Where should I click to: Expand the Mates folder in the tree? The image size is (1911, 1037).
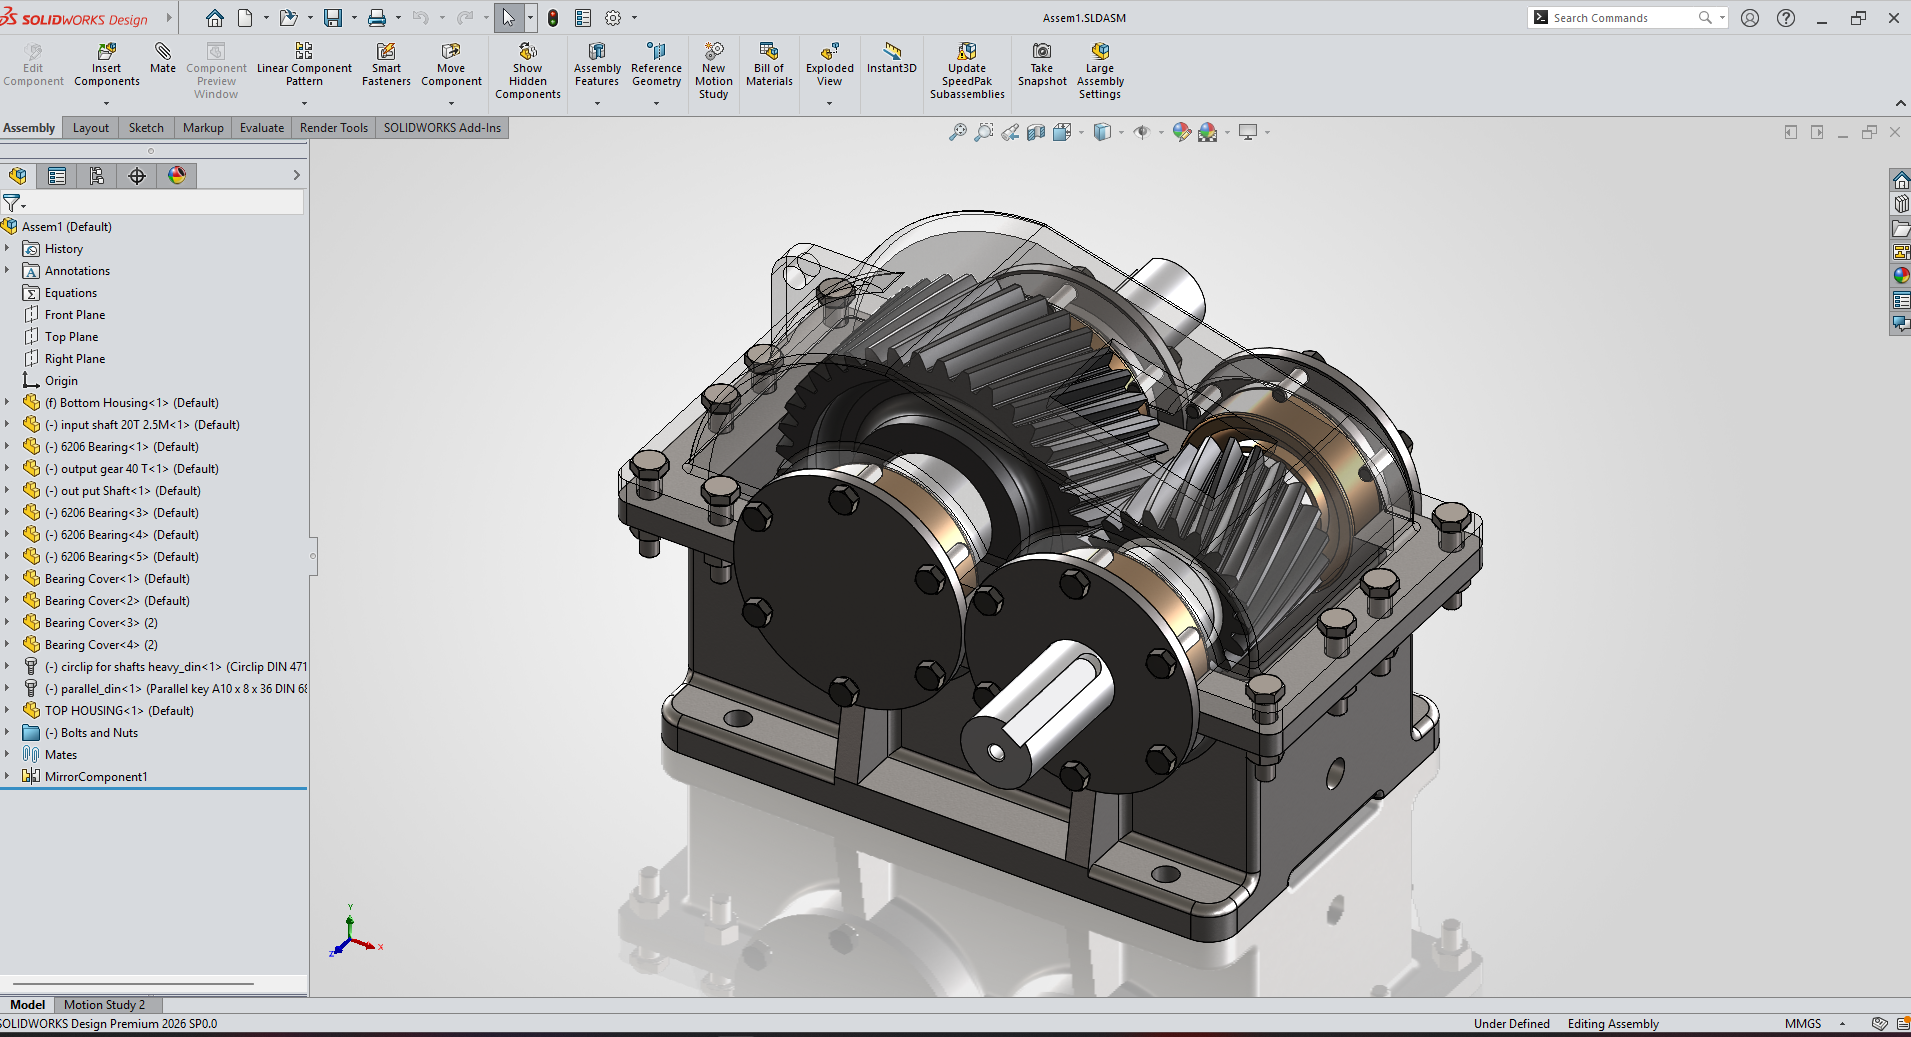pyautogui.click(x=7, y=755)
